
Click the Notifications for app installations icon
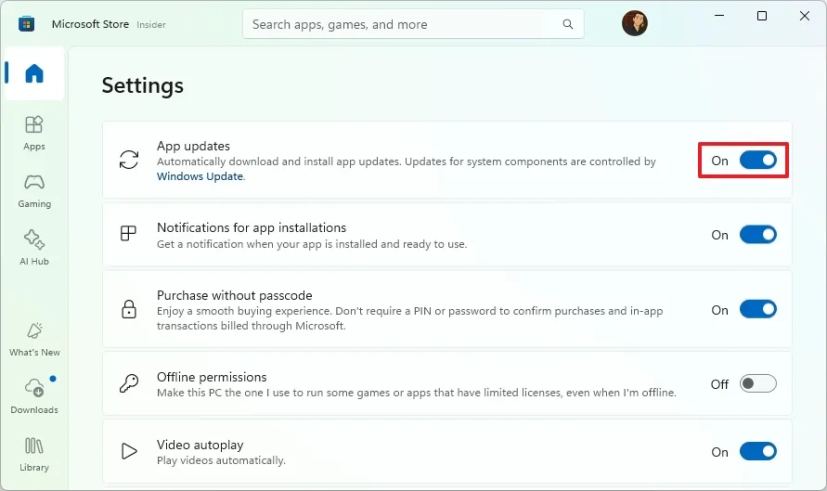(x=128, y=233)
